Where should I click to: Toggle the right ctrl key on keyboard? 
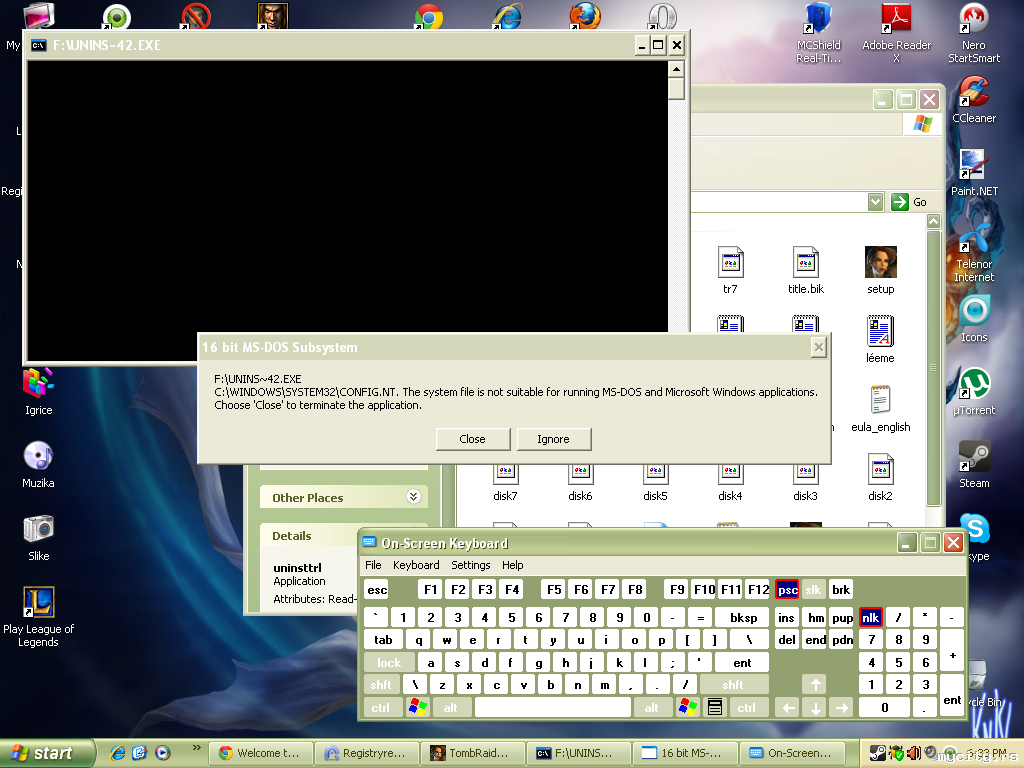[x=746, y=707]
